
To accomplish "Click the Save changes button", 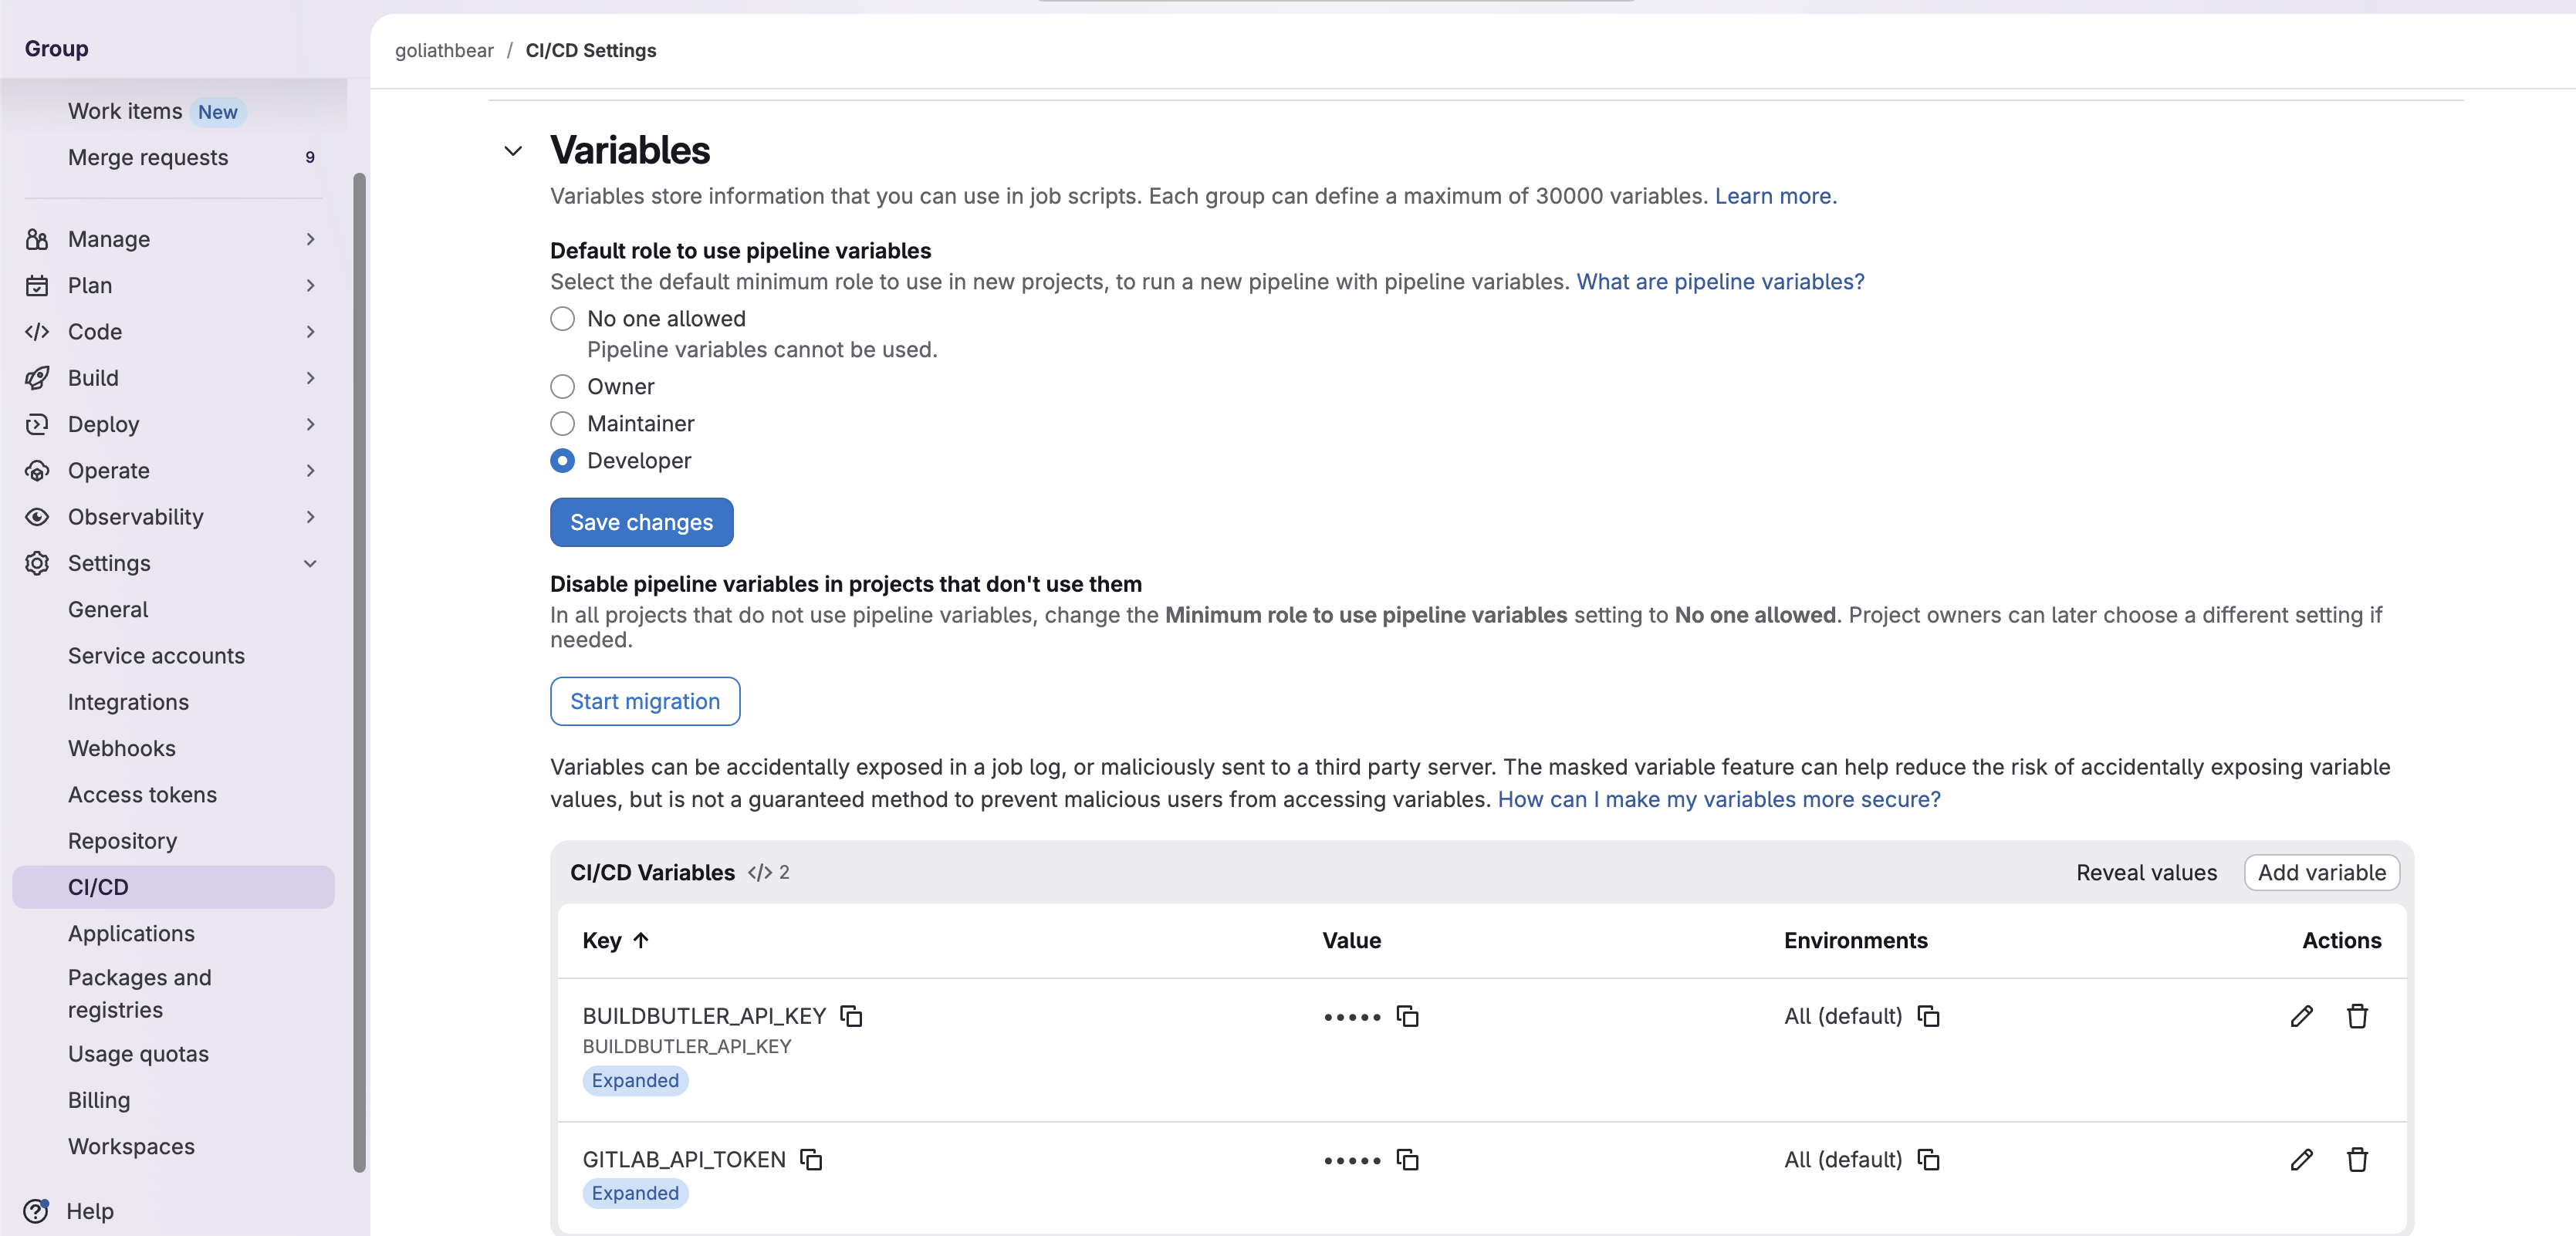I will [x=641, y=522].
